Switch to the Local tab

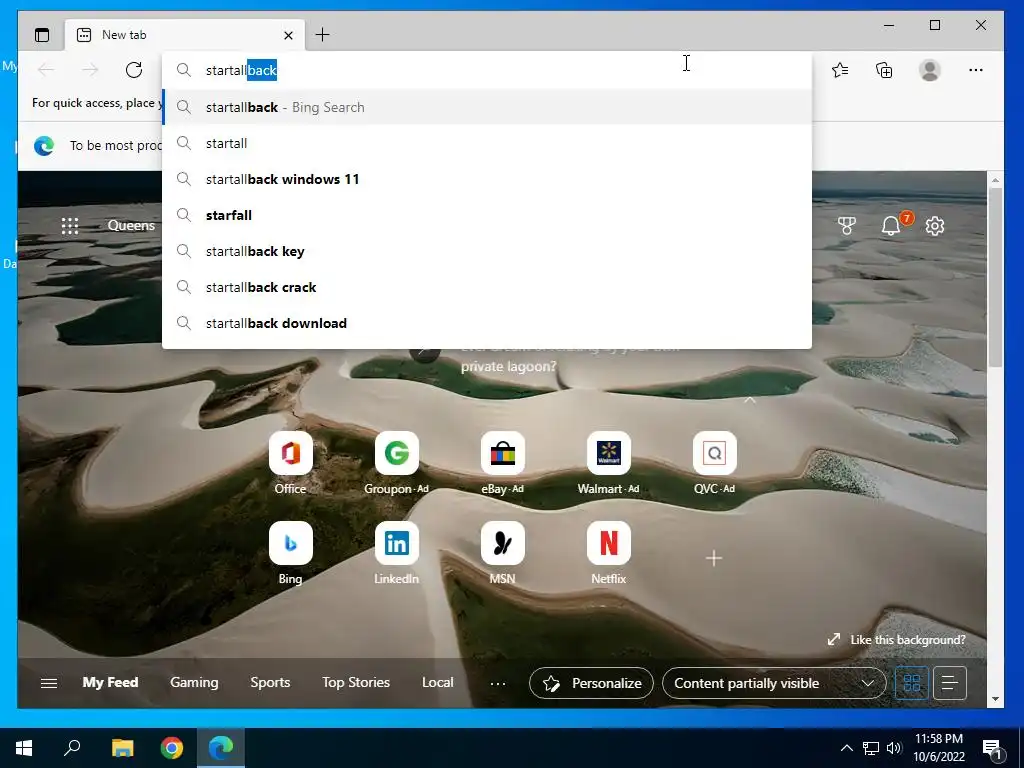click(x=438, y=682)
